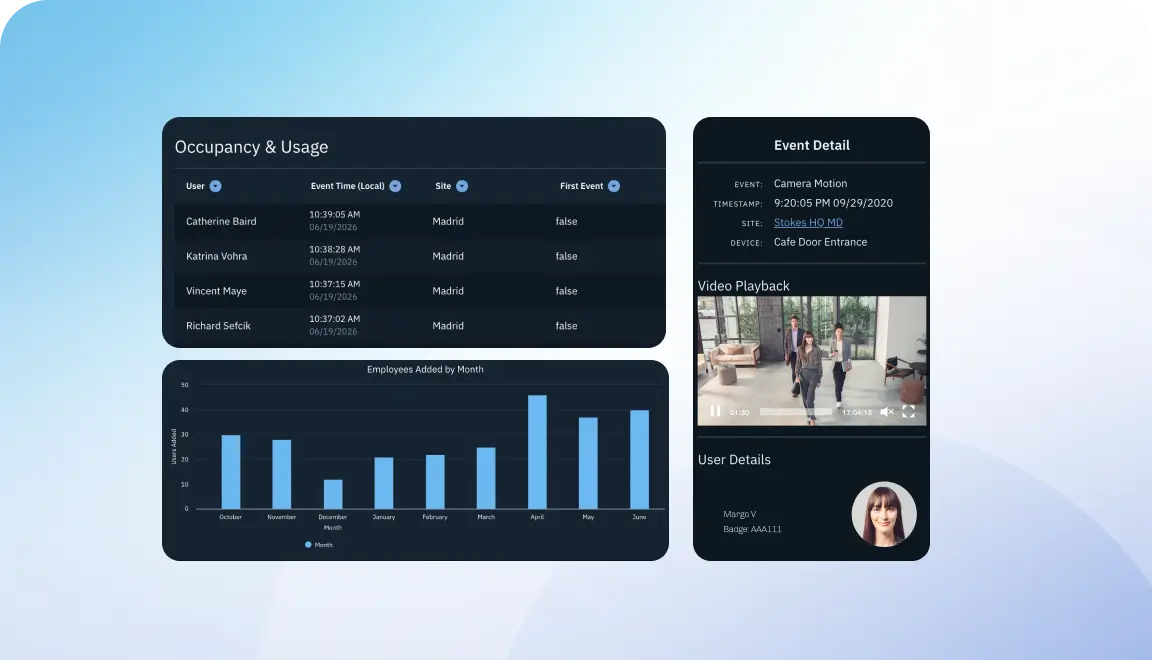Viewport: 1152px width, 660px height.
Task: Select the Vincent Maye row
Action: (420, 291)
